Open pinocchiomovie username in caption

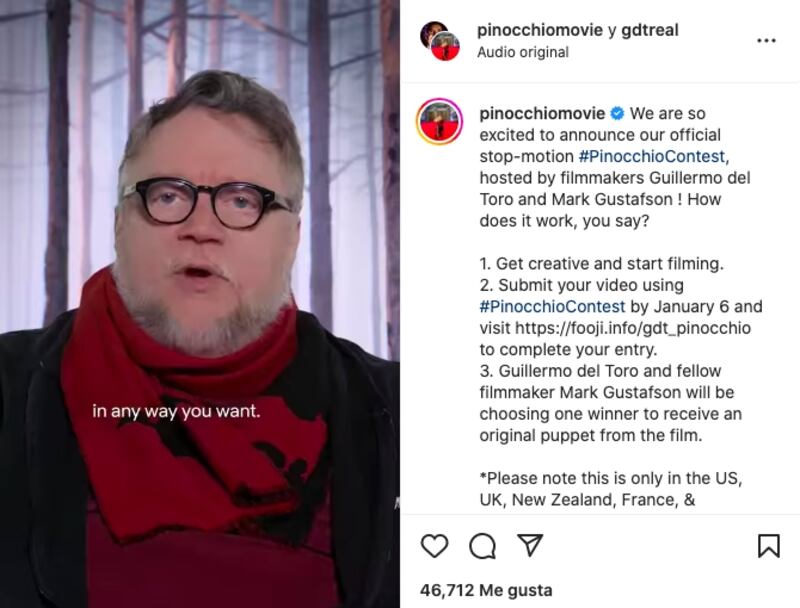click(542, 113)
